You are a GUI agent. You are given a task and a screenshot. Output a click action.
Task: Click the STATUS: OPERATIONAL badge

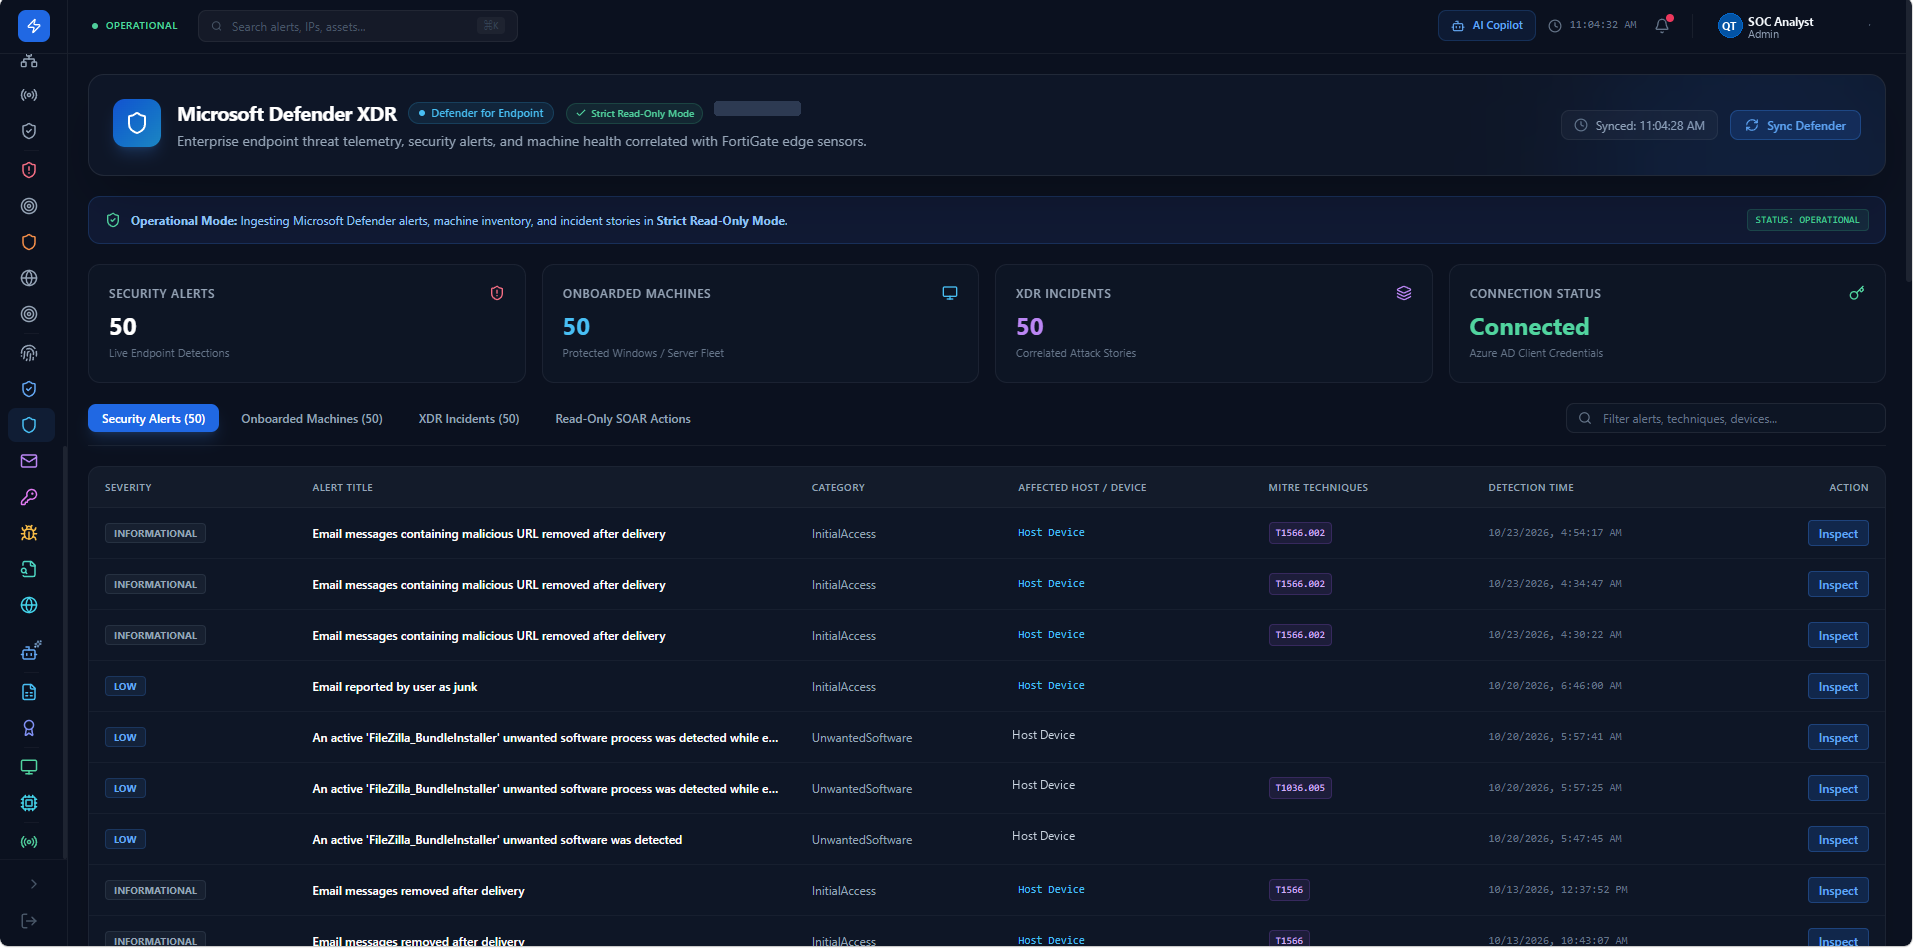click(x=1808, y=220)
